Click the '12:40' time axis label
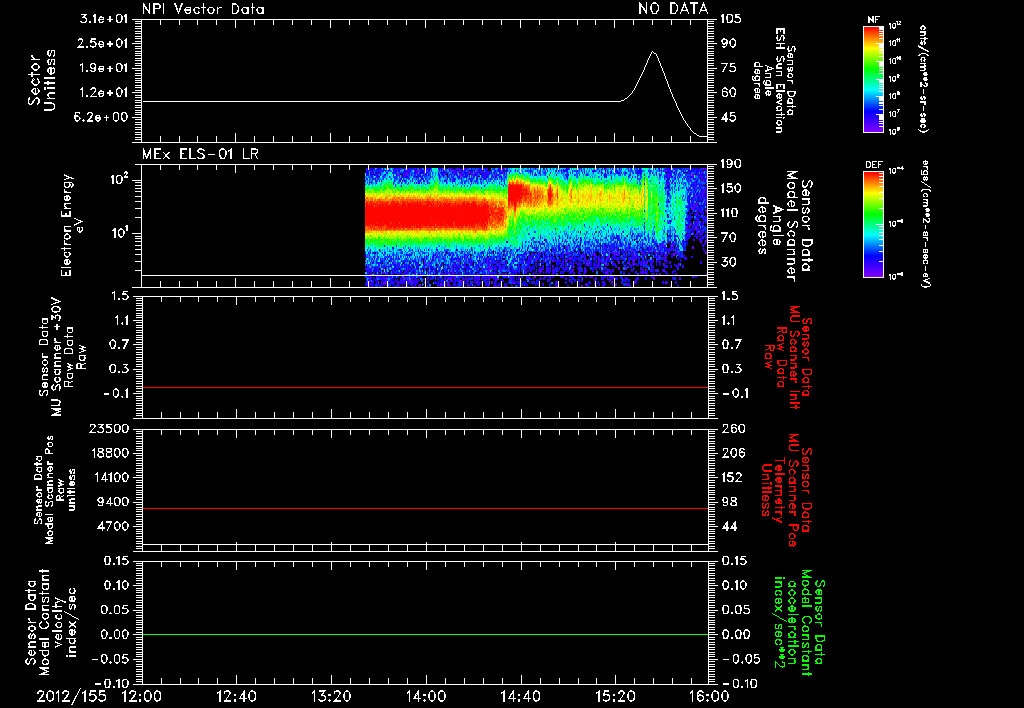 coord(236,696)
